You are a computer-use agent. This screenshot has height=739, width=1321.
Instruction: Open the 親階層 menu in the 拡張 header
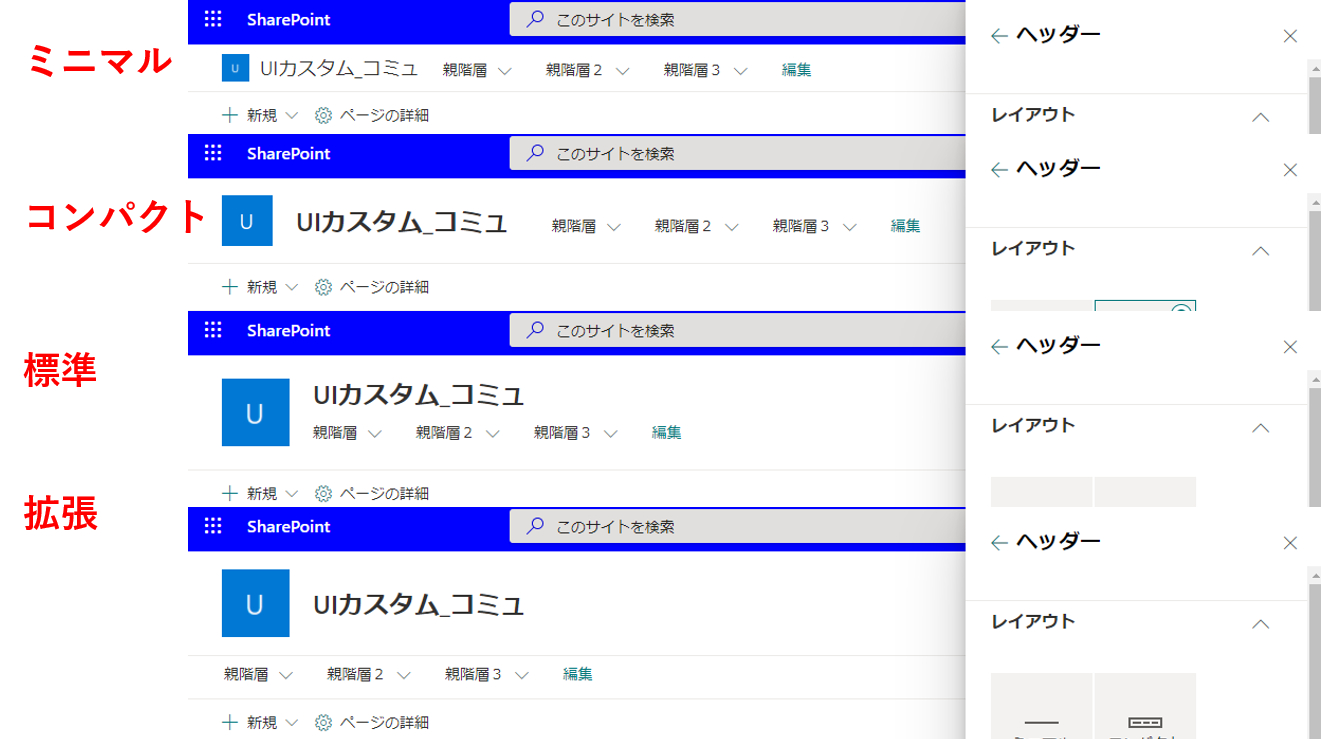[246, 675]
